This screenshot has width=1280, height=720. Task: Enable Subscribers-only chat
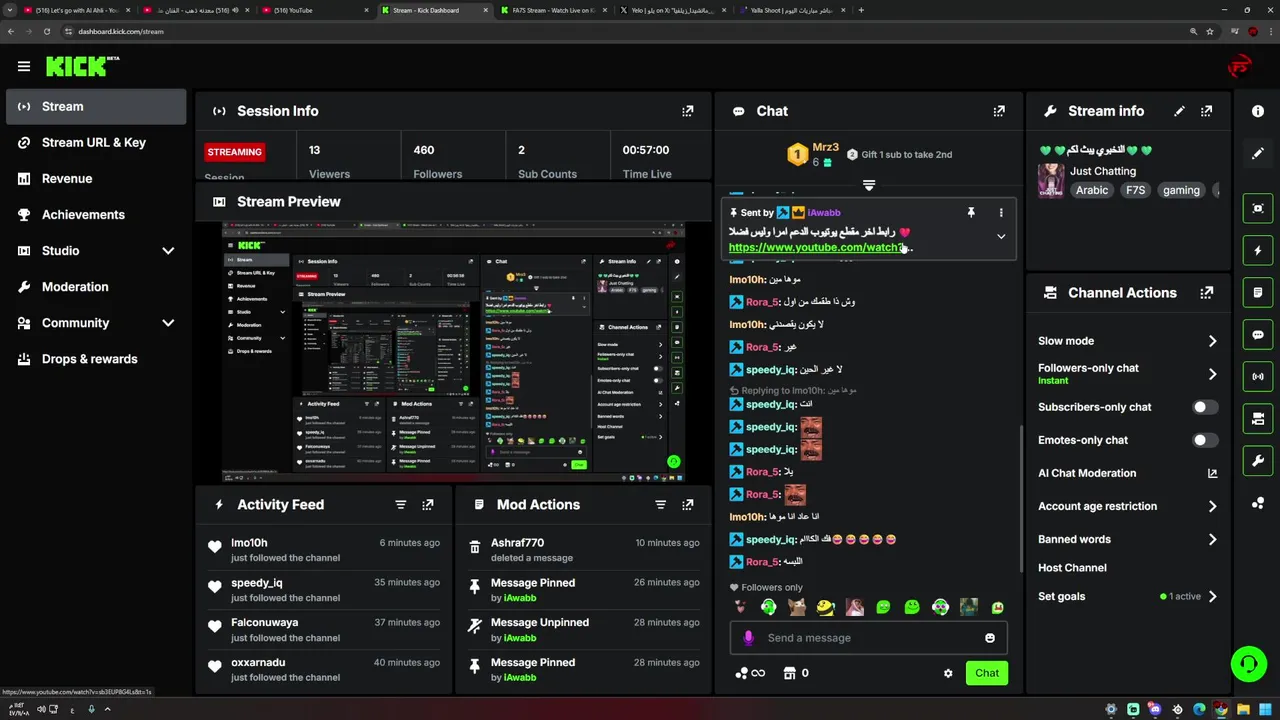point(1205,407)
